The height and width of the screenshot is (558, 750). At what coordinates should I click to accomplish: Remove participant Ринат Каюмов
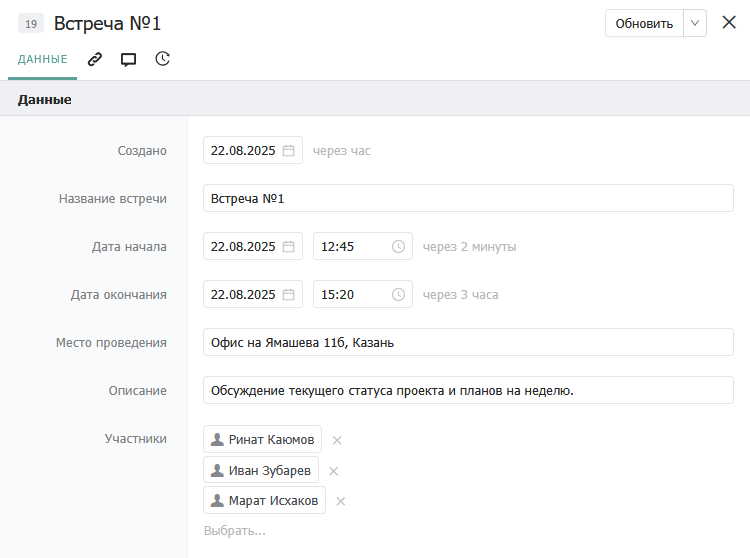point(337,440)
